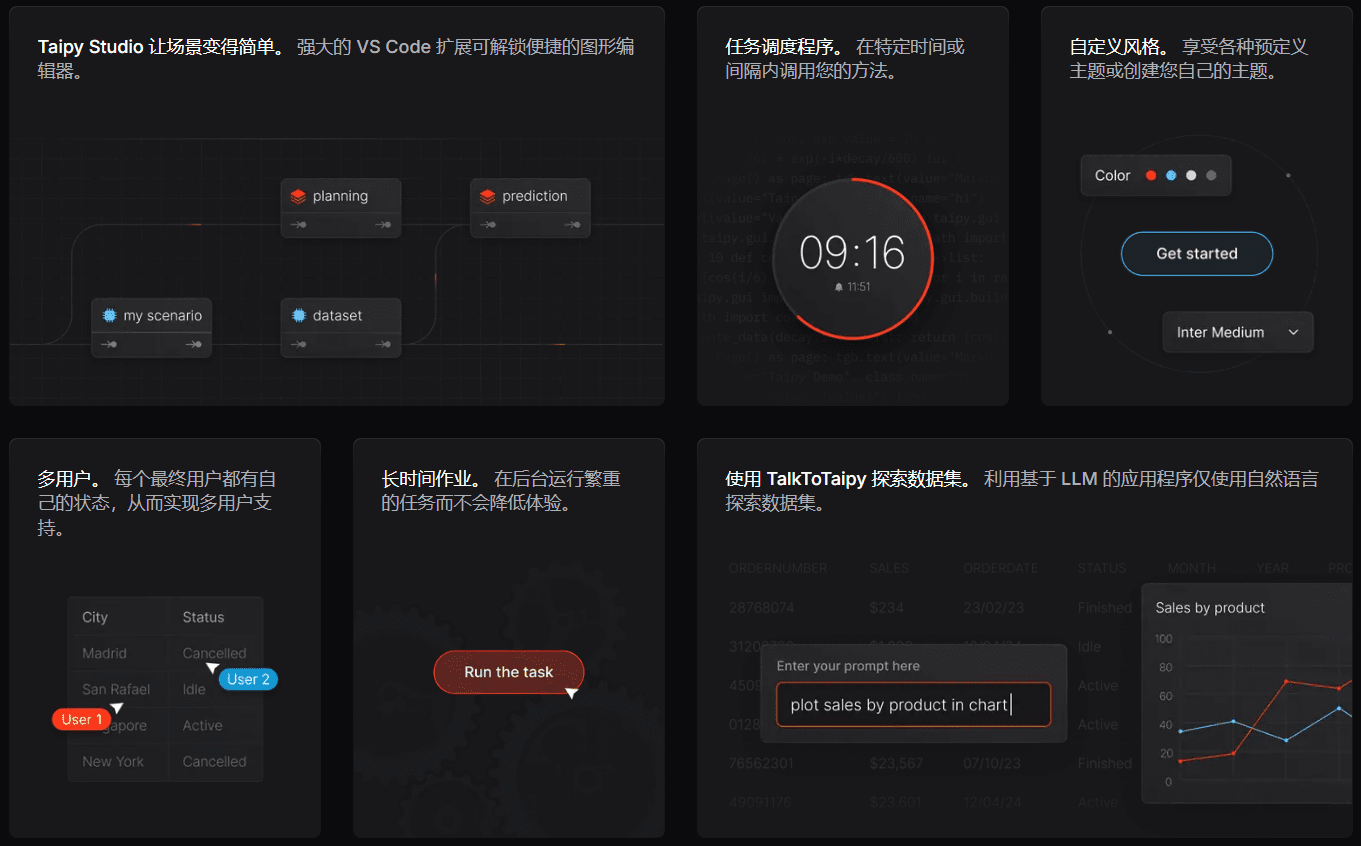The image size is (1361, 846).
Task: Click the alarm bell icon beside 11:51
Action: [x=839, y=287]
